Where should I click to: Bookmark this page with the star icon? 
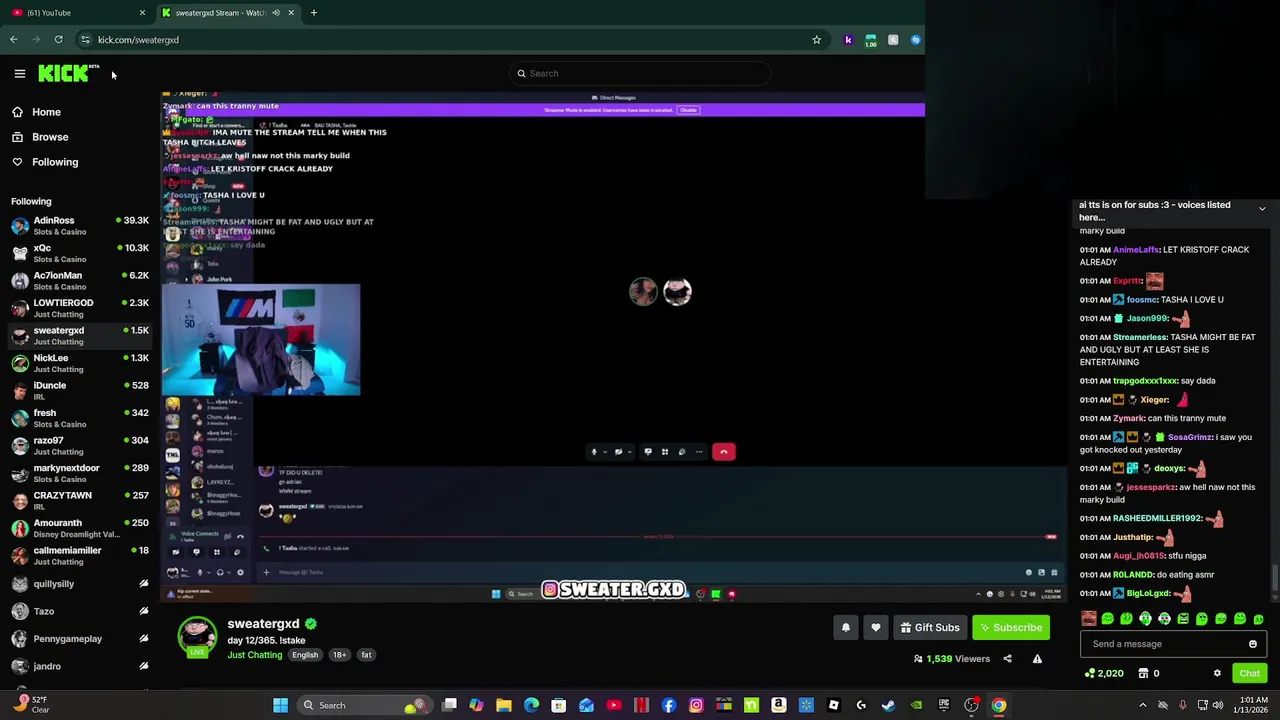816,40
